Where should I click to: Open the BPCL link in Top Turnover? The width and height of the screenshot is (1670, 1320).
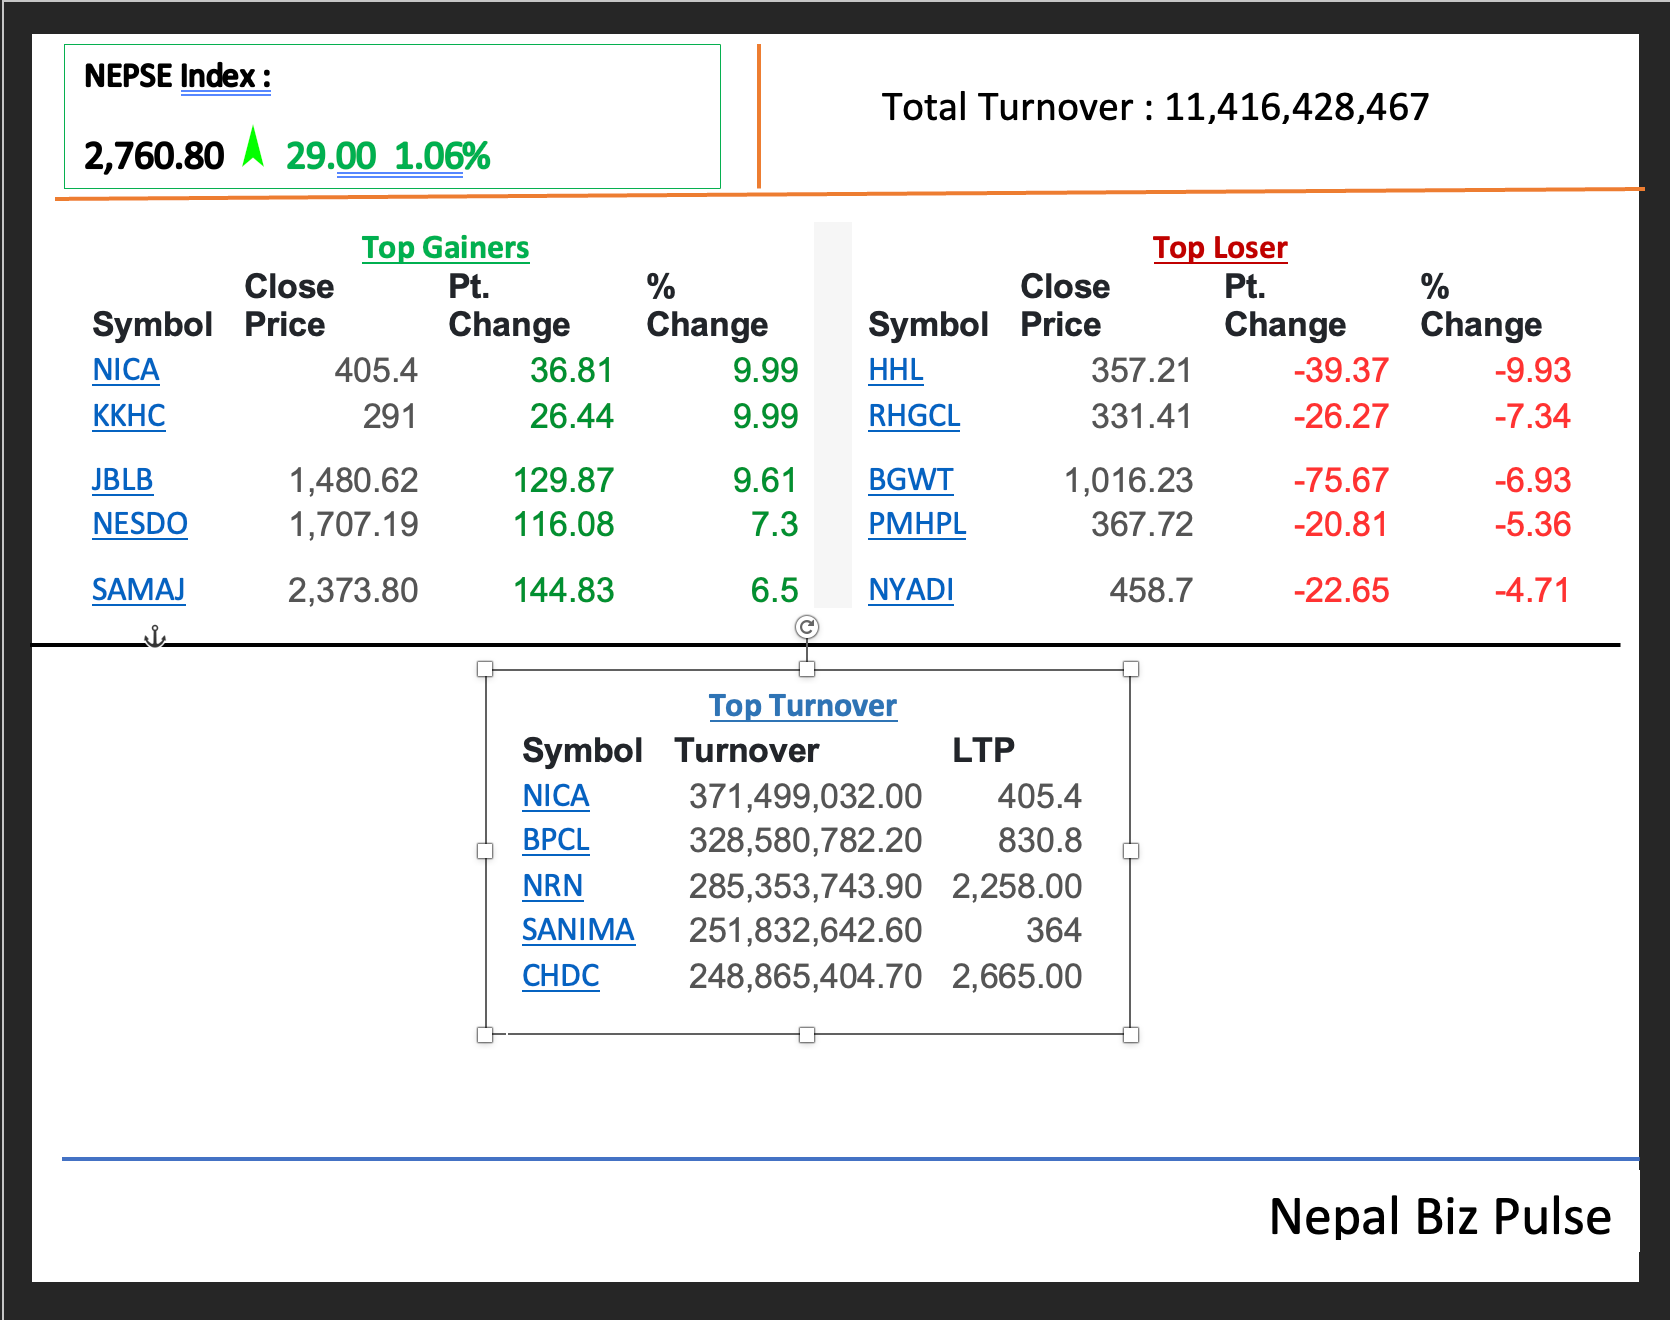(556, 840)
